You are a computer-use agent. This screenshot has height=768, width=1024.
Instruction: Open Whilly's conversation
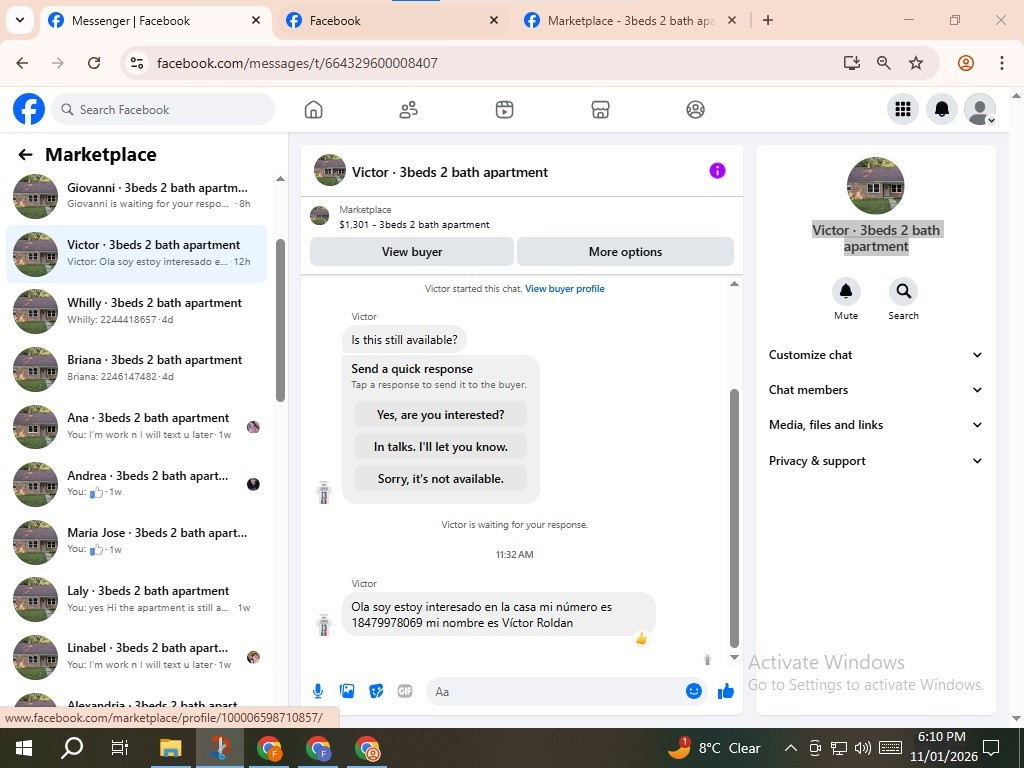click(x=136, y=311)
